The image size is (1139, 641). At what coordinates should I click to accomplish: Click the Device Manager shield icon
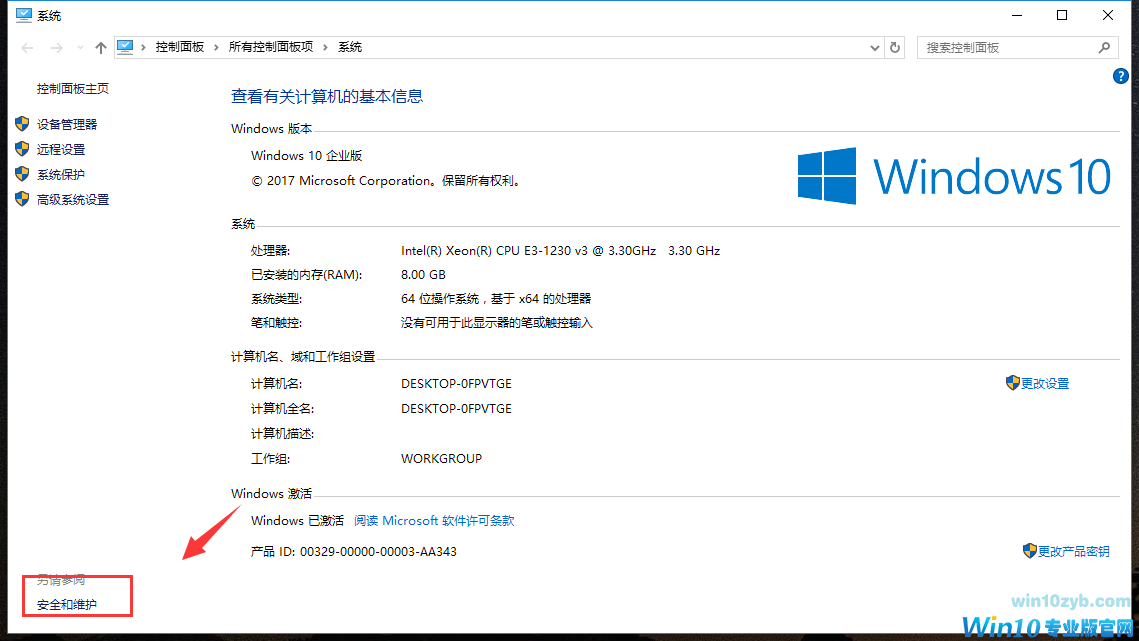22,123
